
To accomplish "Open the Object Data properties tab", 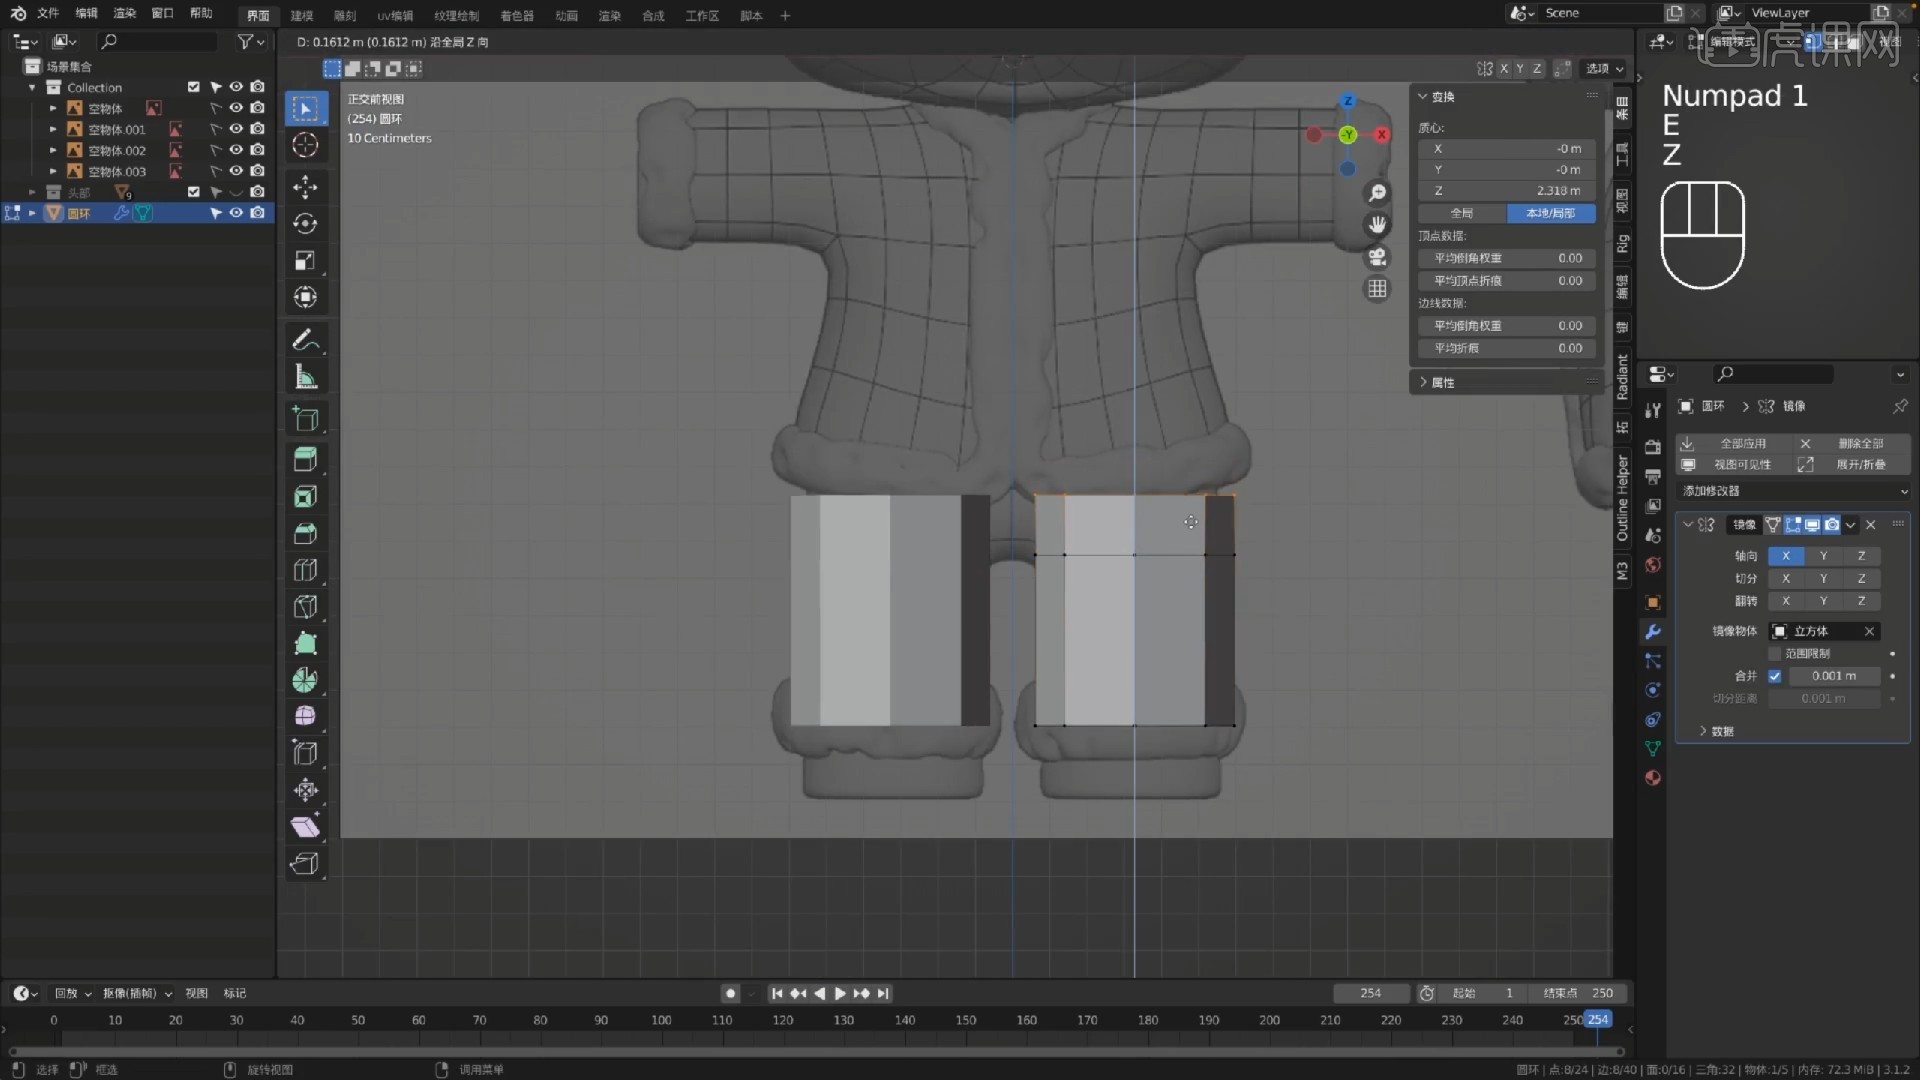I will tap(1653, 749).
